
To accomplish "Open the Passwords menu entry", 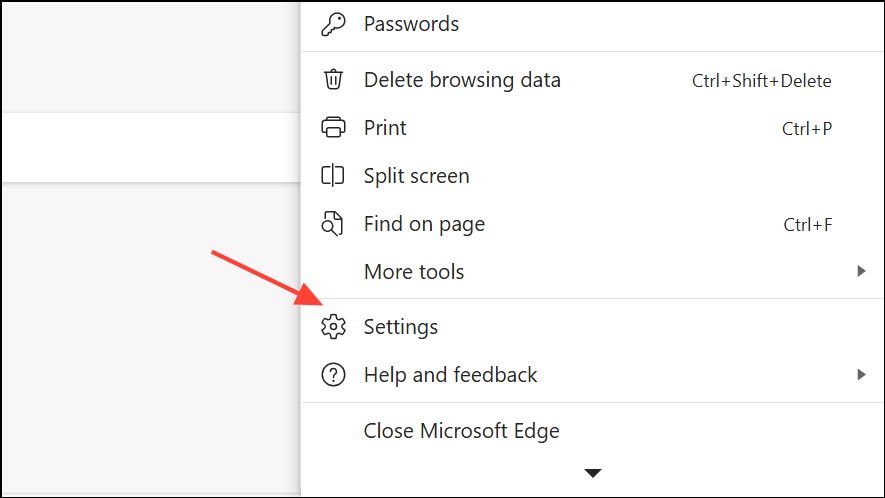I will pyautogui.click(x=411, y=24).
